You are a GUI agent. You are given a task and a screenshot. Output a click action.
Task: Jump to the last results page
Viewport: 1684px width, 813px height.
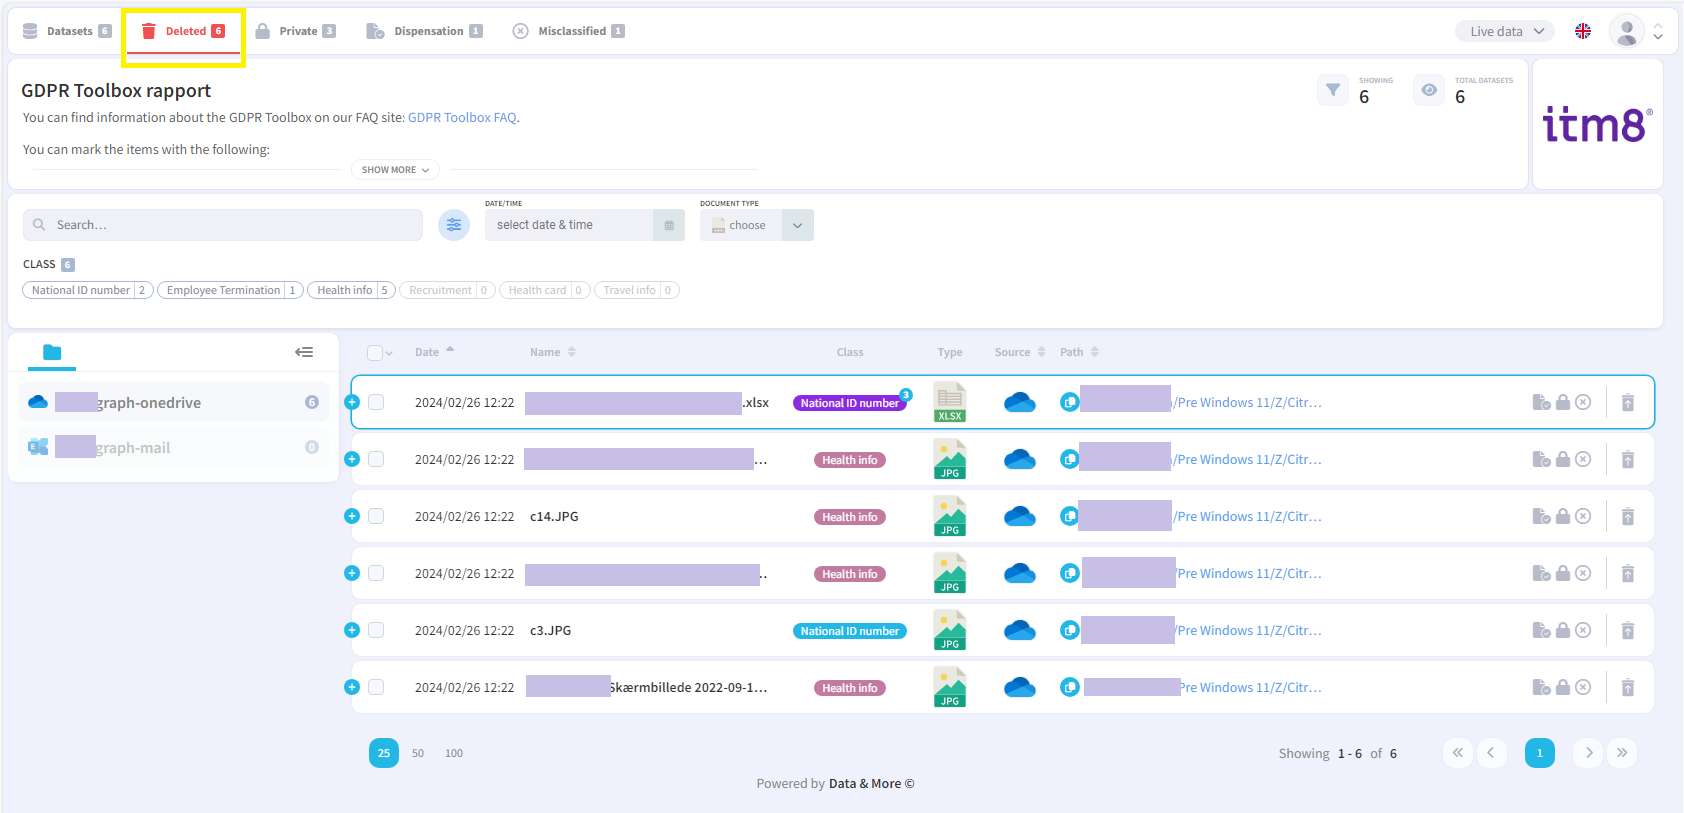(1622, 752)
